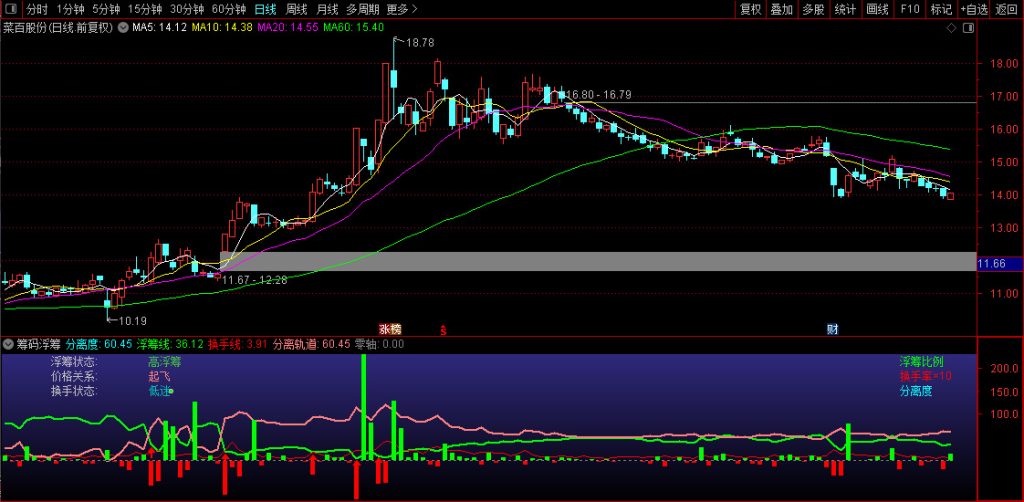
Task: Switch to the 60分钟 period tab
Action: [x=229, y=9]
